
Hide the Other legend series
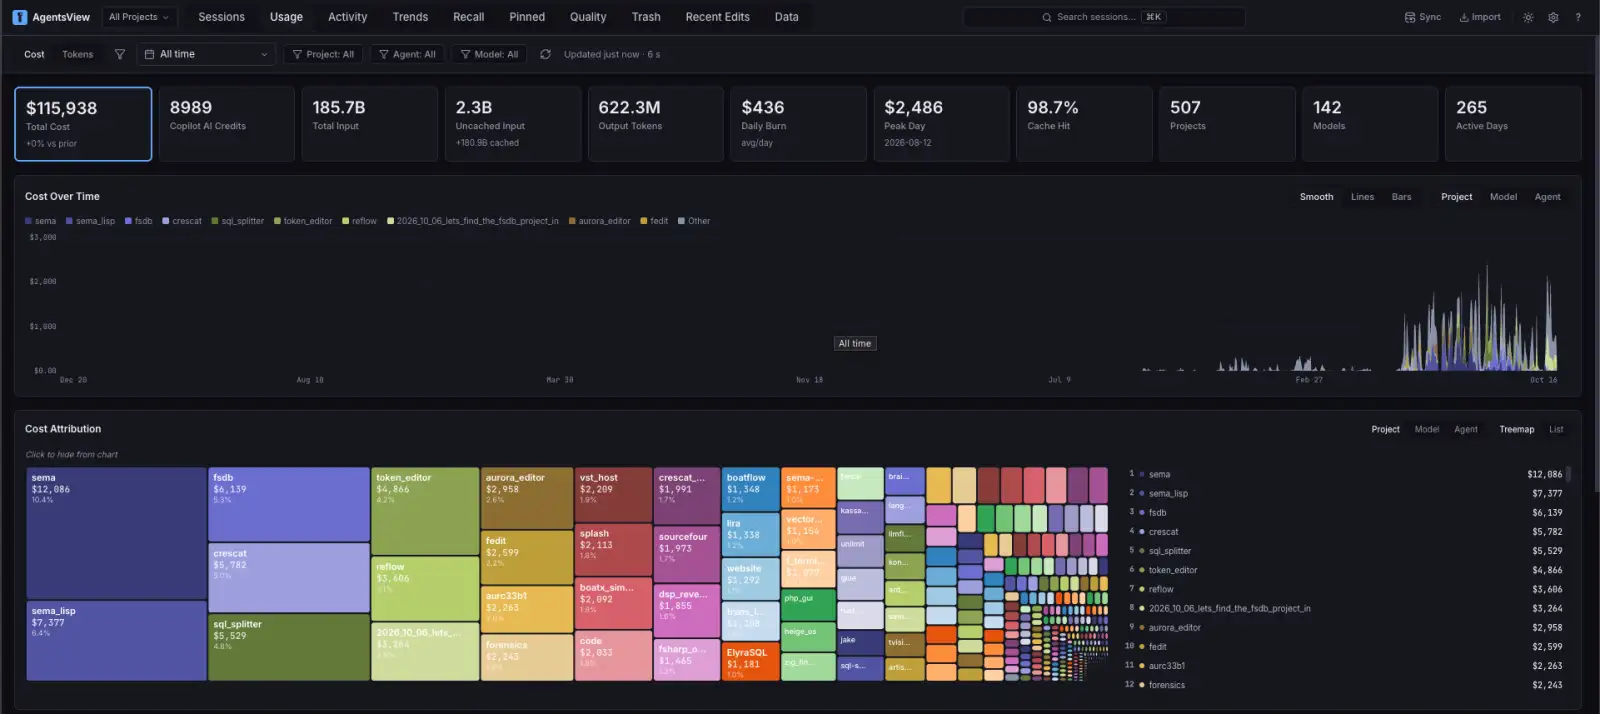coord(694,221)
